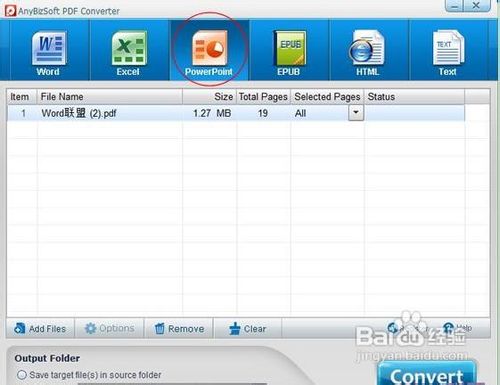Click the All value in Selected Pages
Screen dimensions: 500x385
tap(300, 113)
